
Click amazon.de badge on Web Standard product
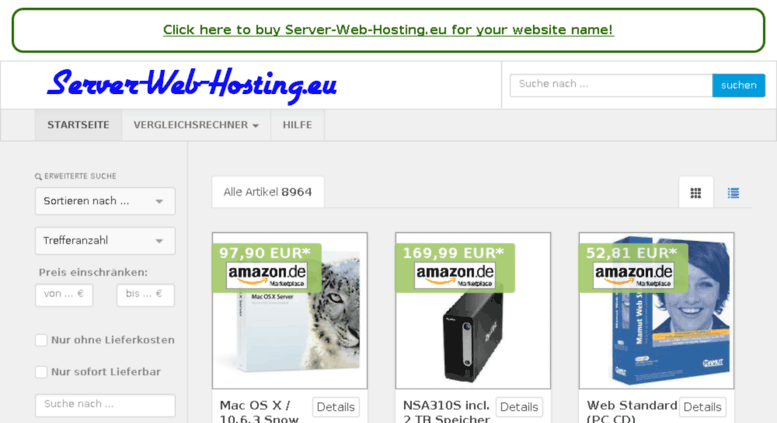(633, 276)
